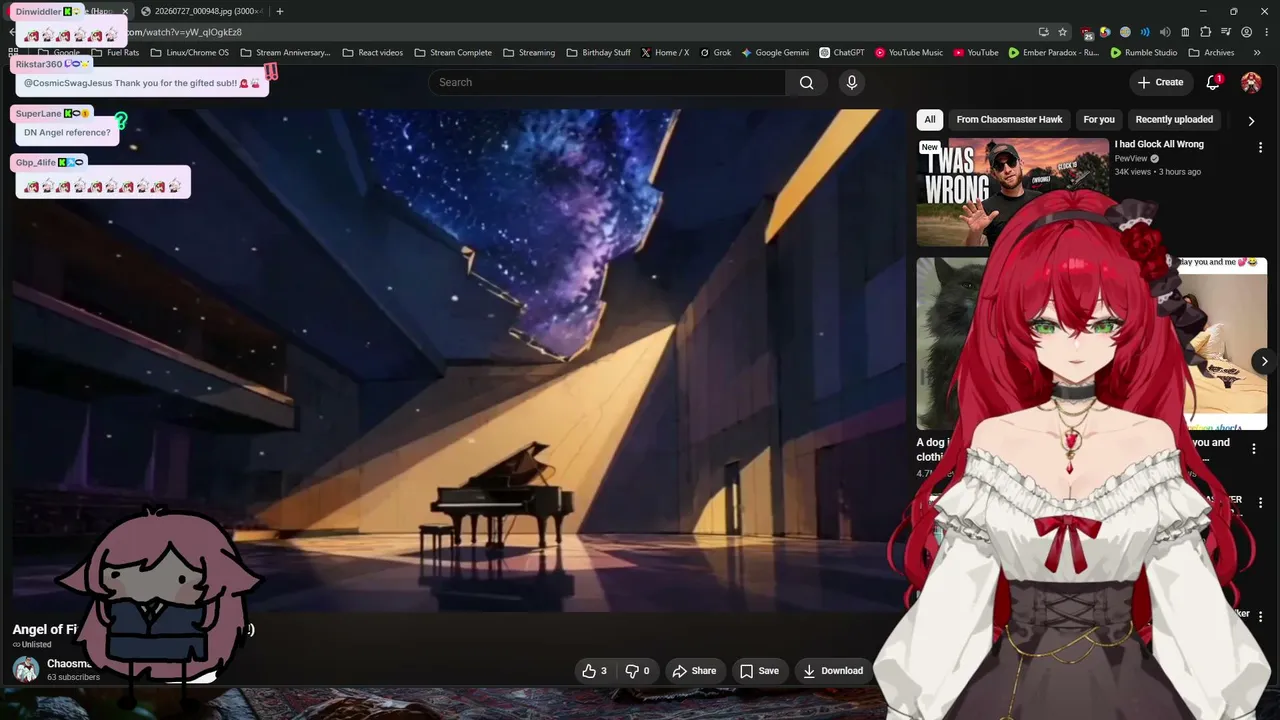The image size is (1280, 720).
Task: Click the '34K views • 3 hours ago' text
Action: [x=1158, y=172]
